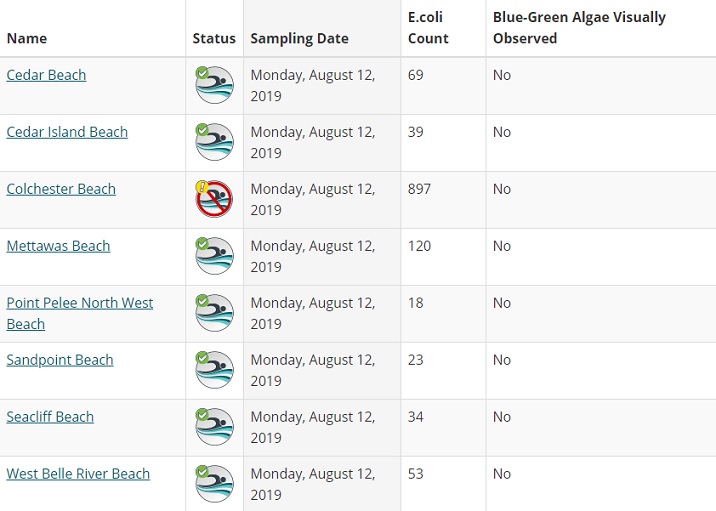This screenshot has height=511, width=716.
Task: Follow the Mettawas Beach link
Action: point(58,246)
